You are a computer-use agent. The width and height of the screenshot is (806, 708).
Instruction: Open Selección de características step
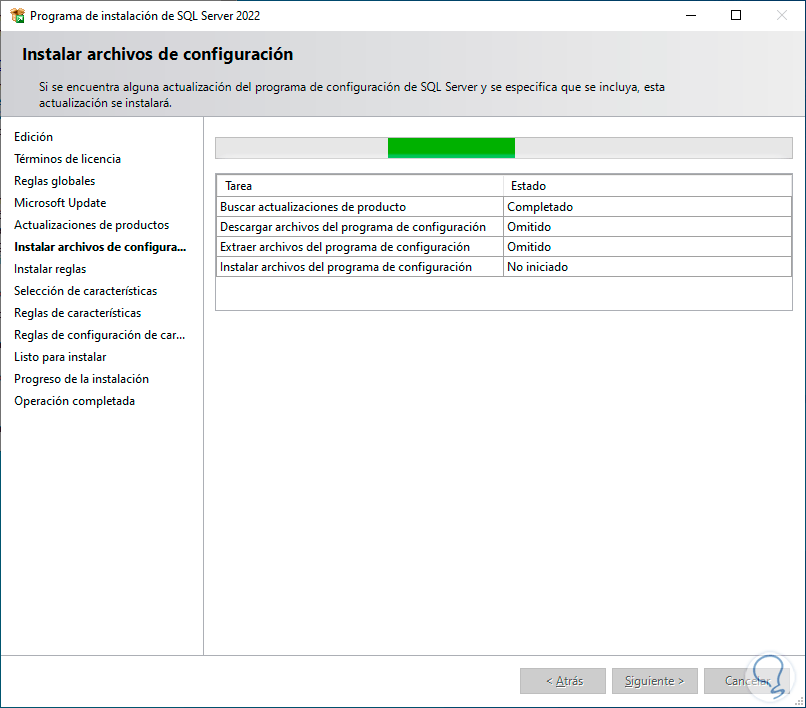[85, 291]
